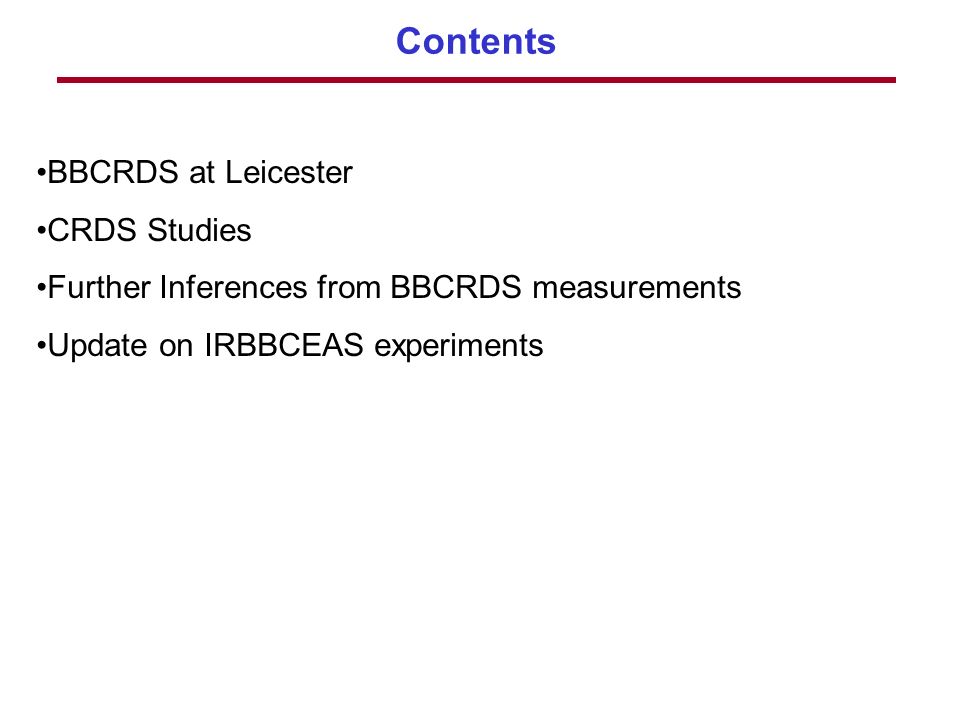The width and height of the screenshot is (960, 720).
Task: Click "BBCRDS" in the third bullet line
Action: click(x=456, y=287)
